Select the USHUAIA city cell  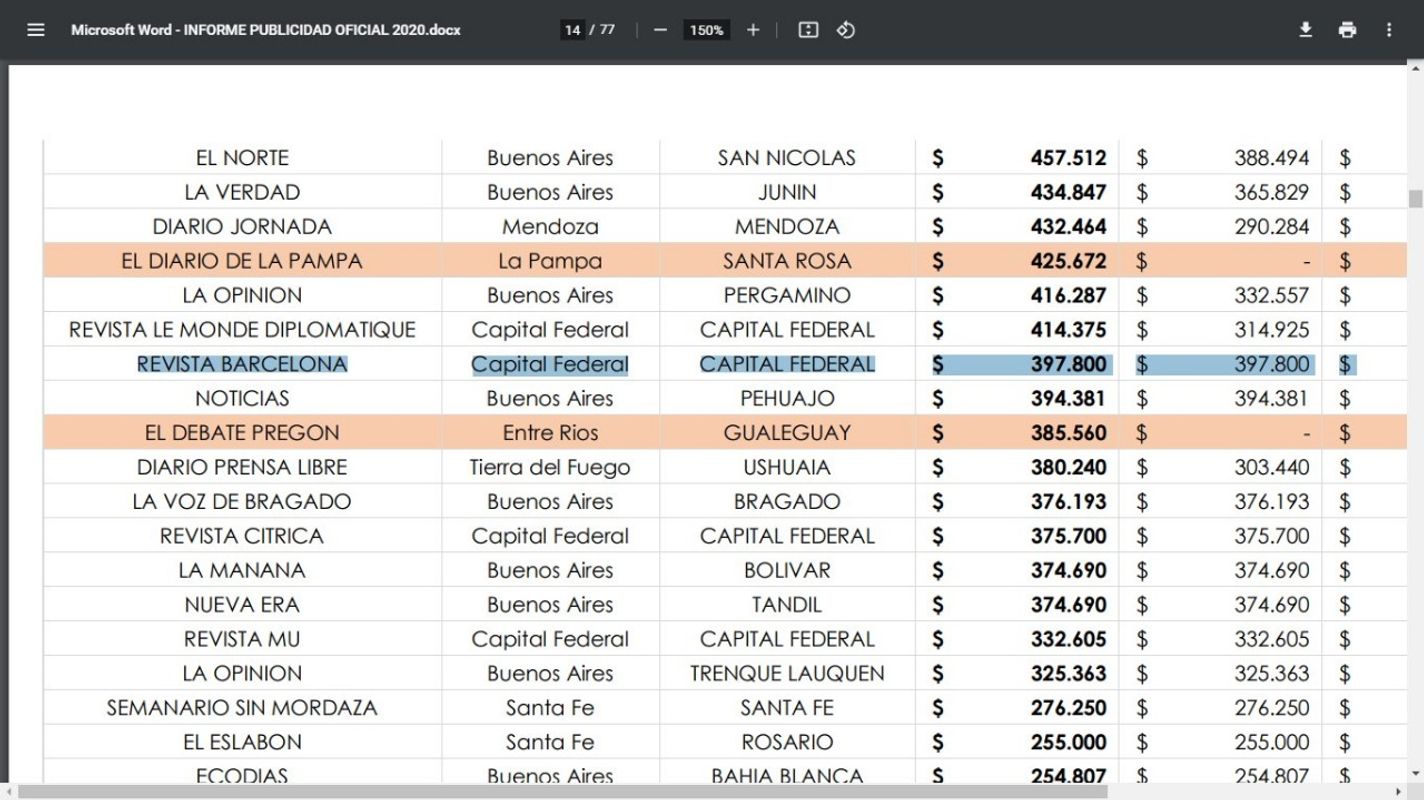tap(787, 467)
